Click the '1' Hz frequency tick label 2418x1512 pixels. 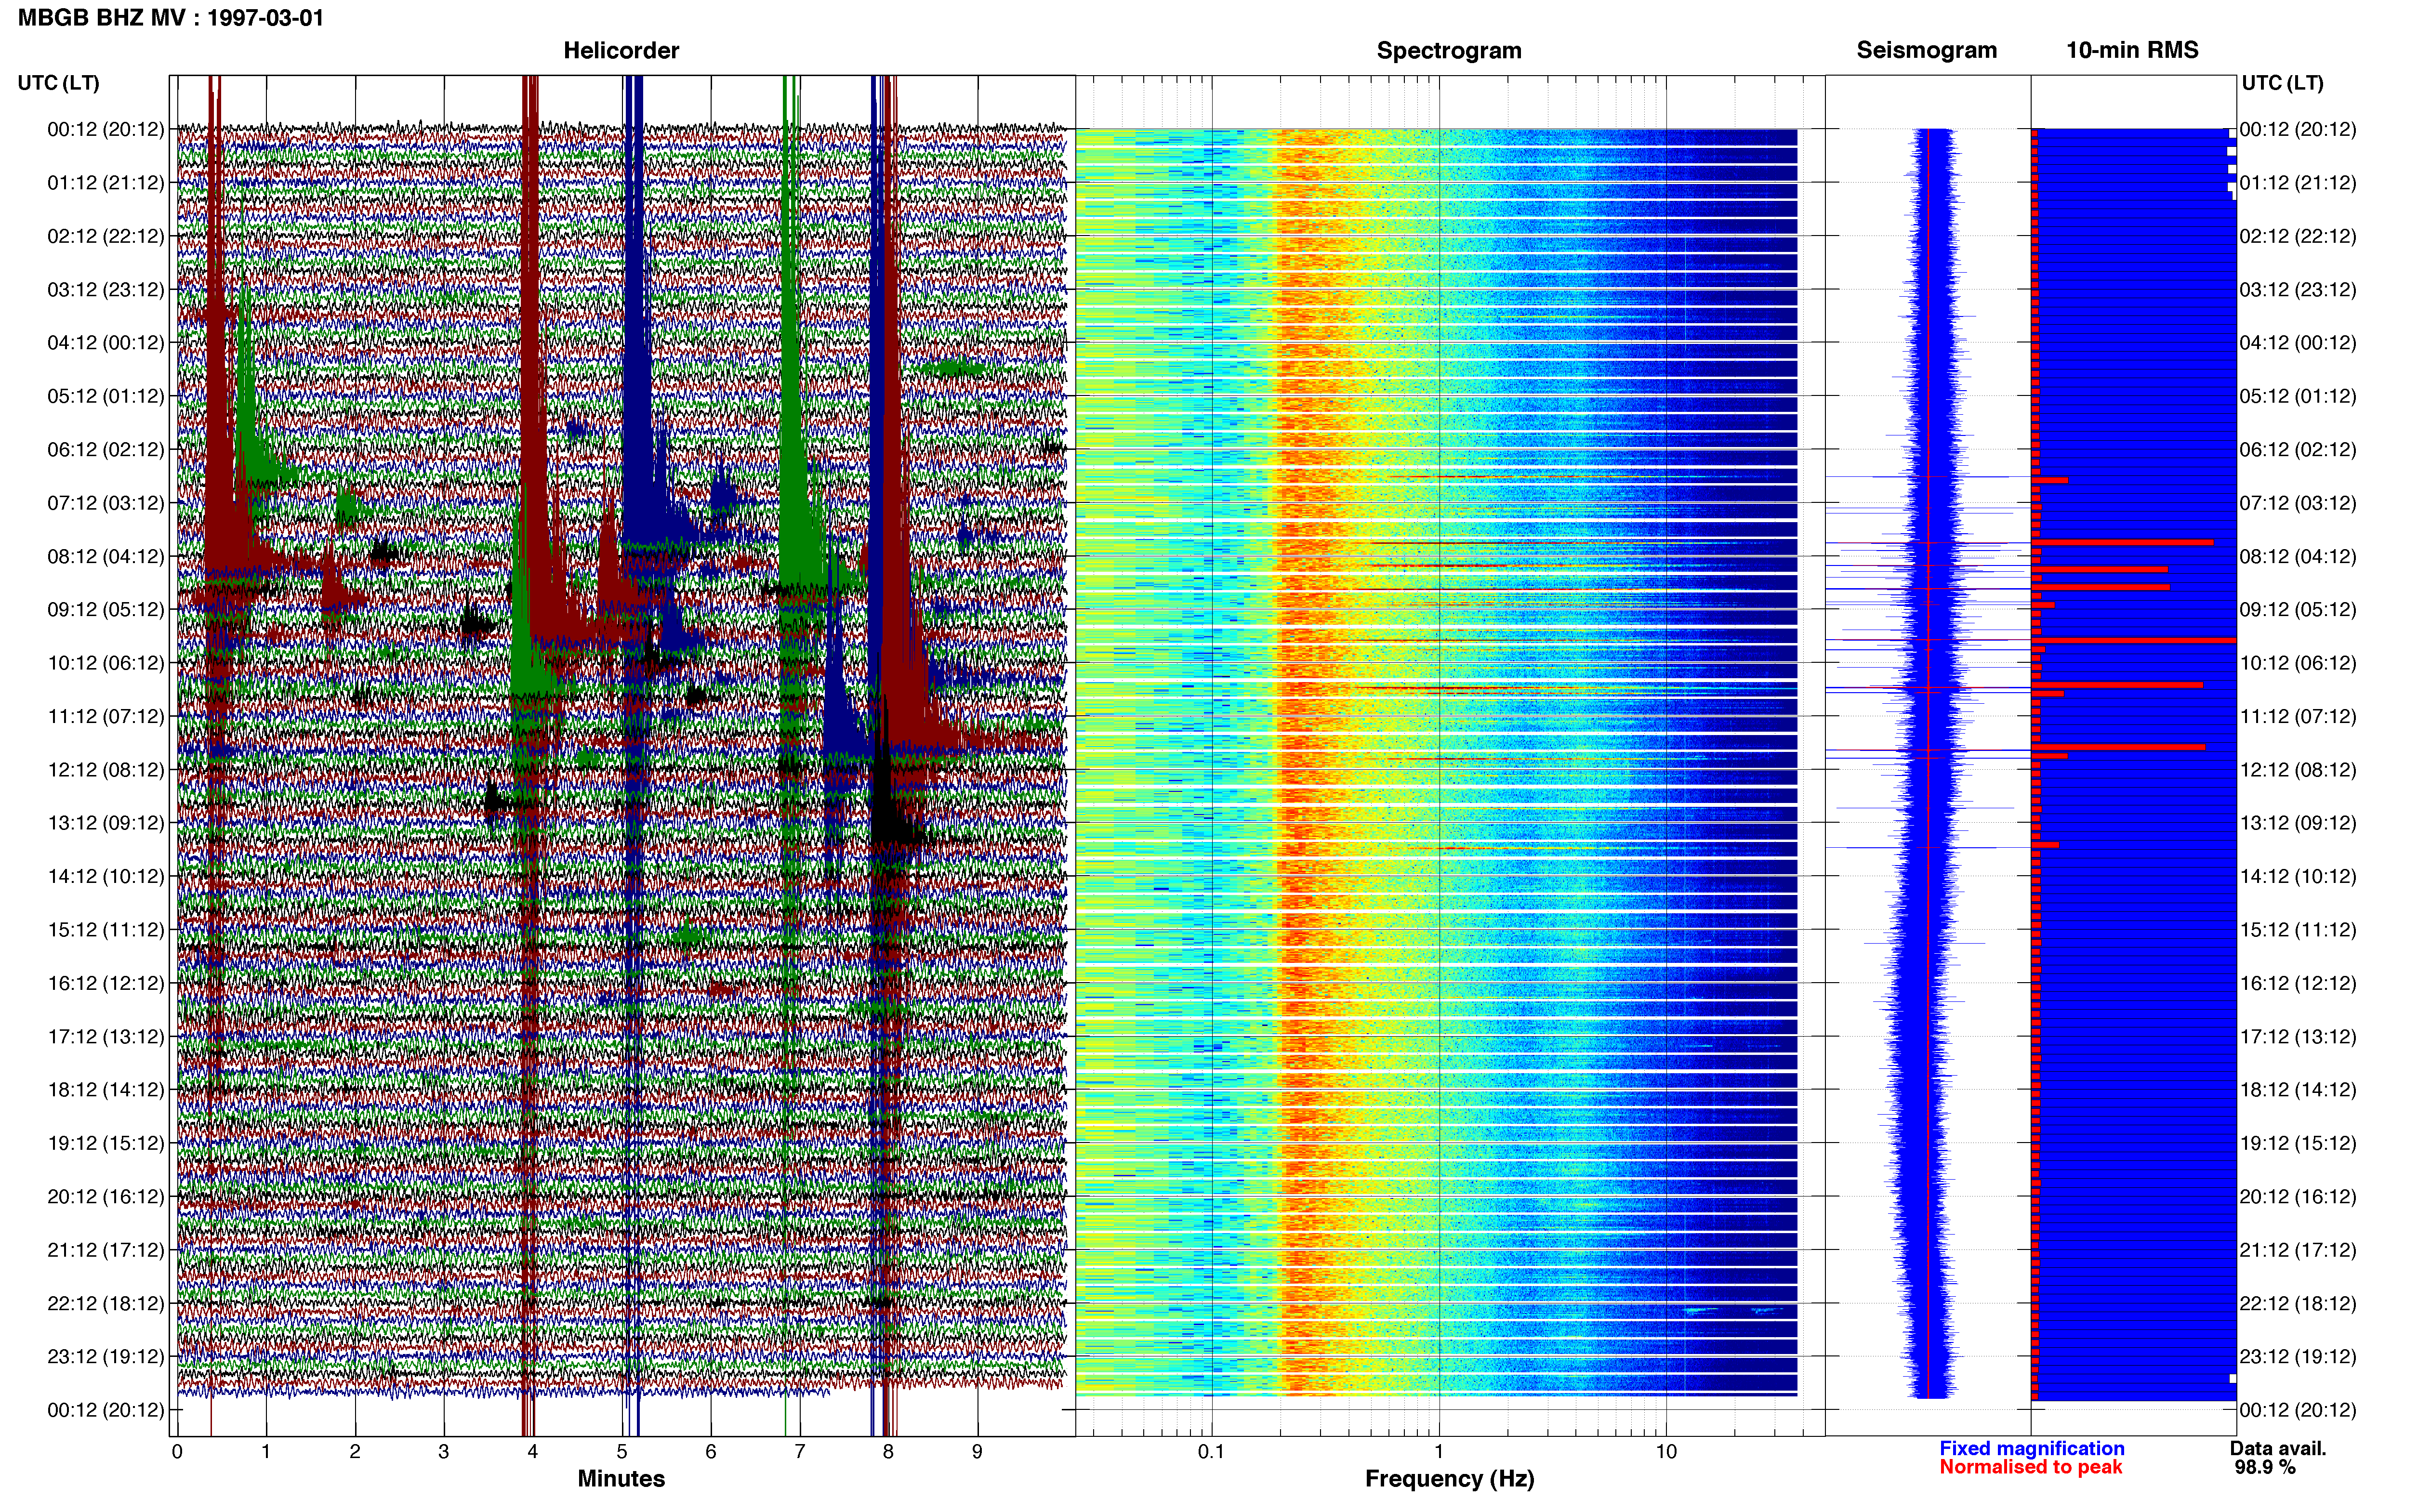(1439, 1451)
